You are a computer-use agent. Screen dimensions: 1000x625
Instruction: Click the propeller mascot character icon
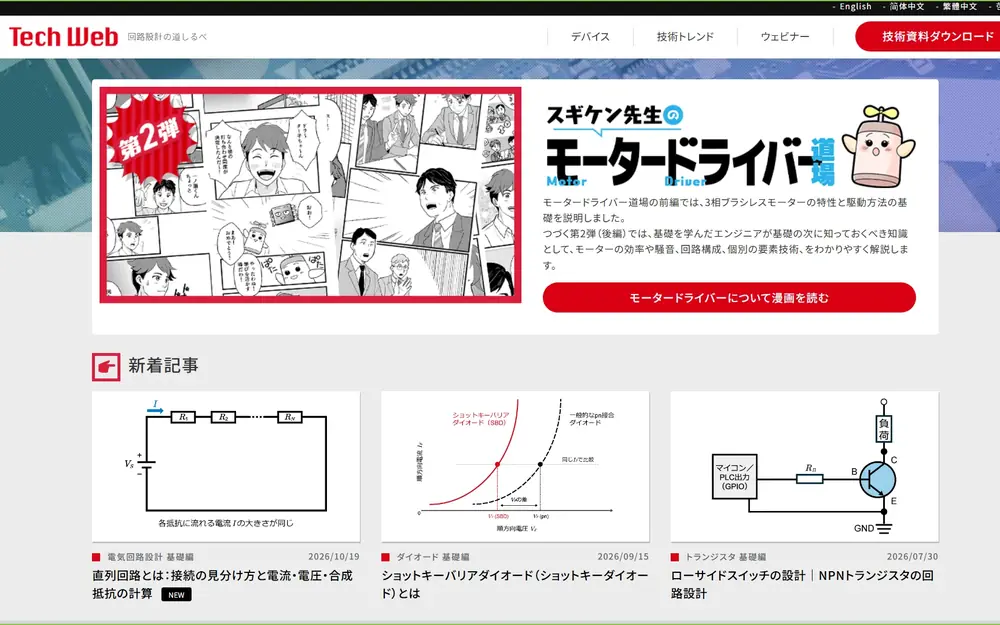(x=878, y=145)
